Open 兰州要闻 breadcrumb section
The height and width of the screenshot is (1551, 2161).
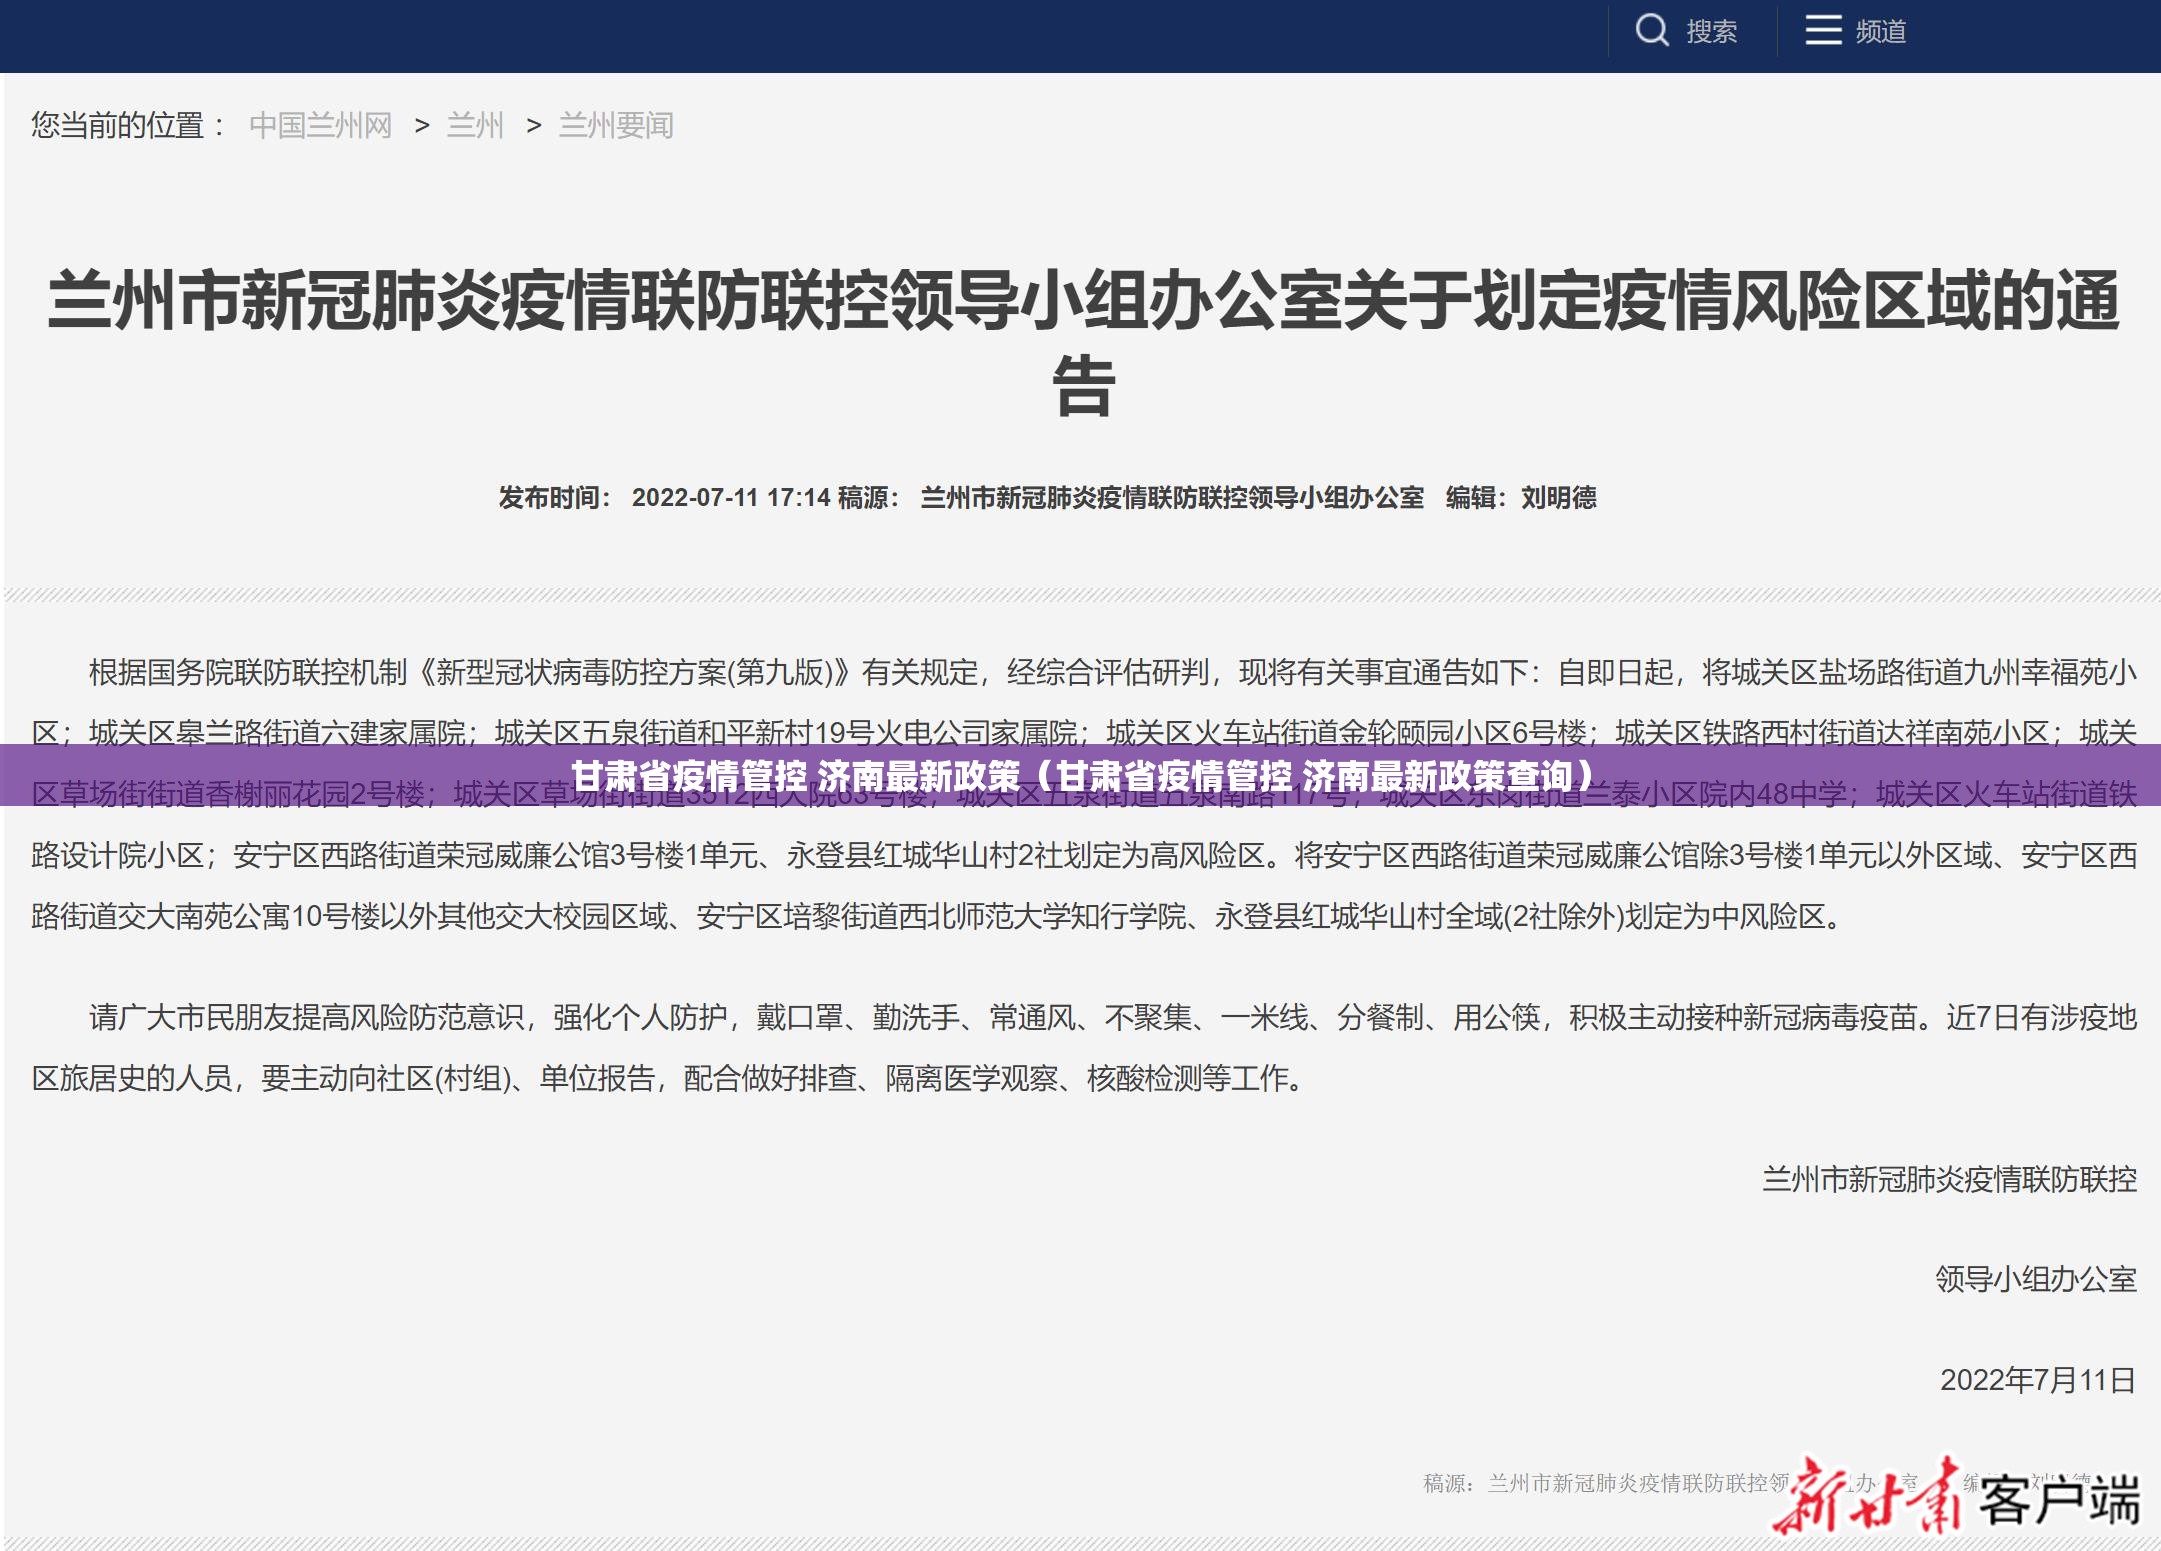click(x=616, y=126)
